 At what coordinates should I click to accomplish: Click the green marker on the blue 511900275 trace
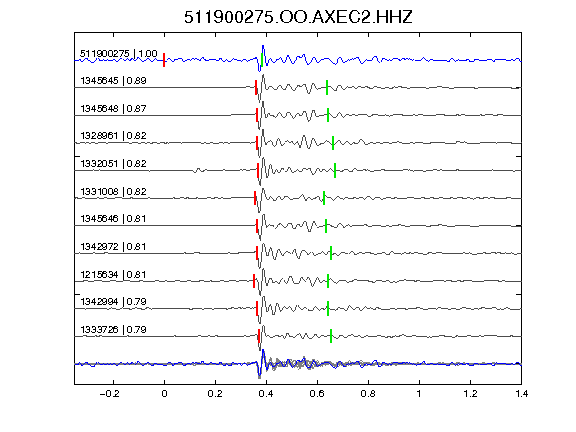[x=262, y=60]
